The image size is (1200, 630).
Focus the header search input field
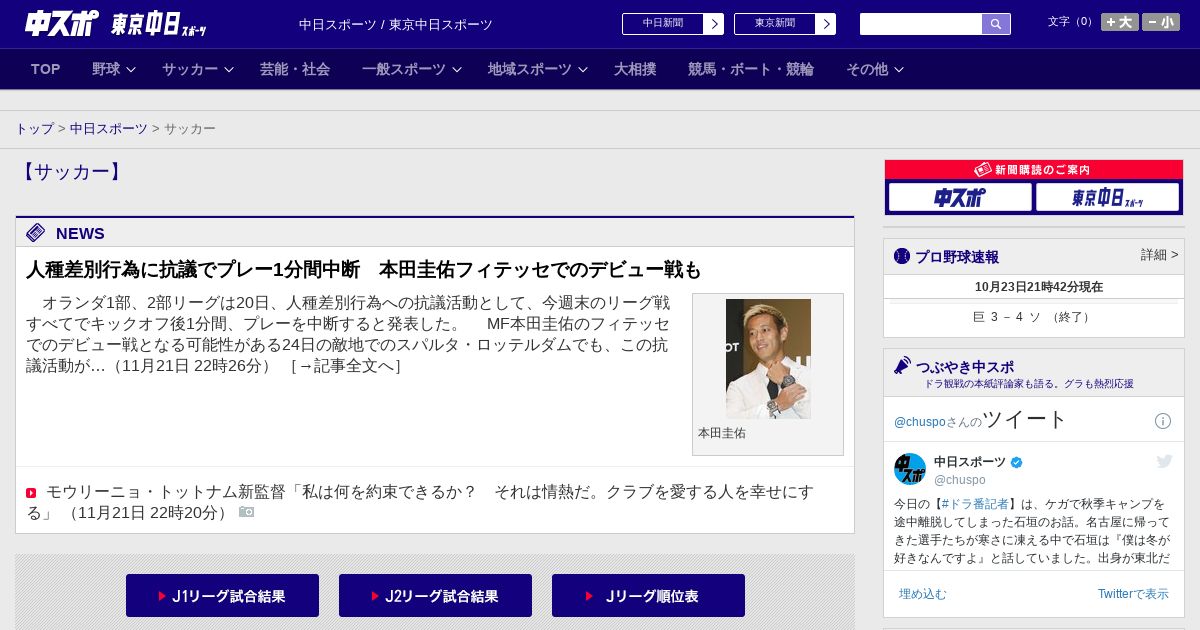(921, 24)
